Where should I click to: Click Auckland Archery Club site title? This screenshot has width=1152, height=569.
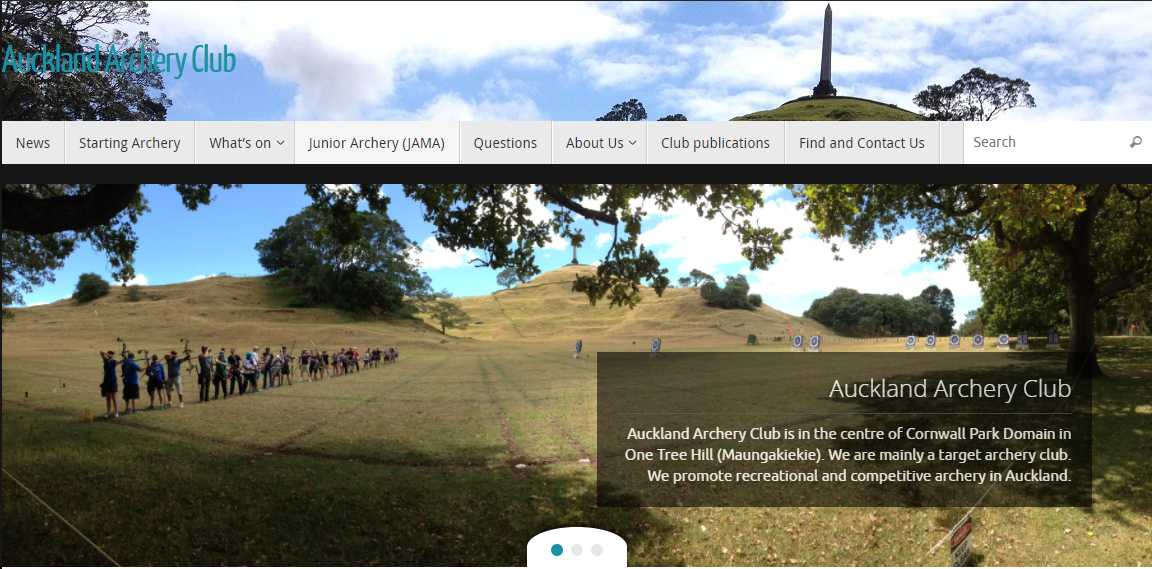tap(119, 60)
